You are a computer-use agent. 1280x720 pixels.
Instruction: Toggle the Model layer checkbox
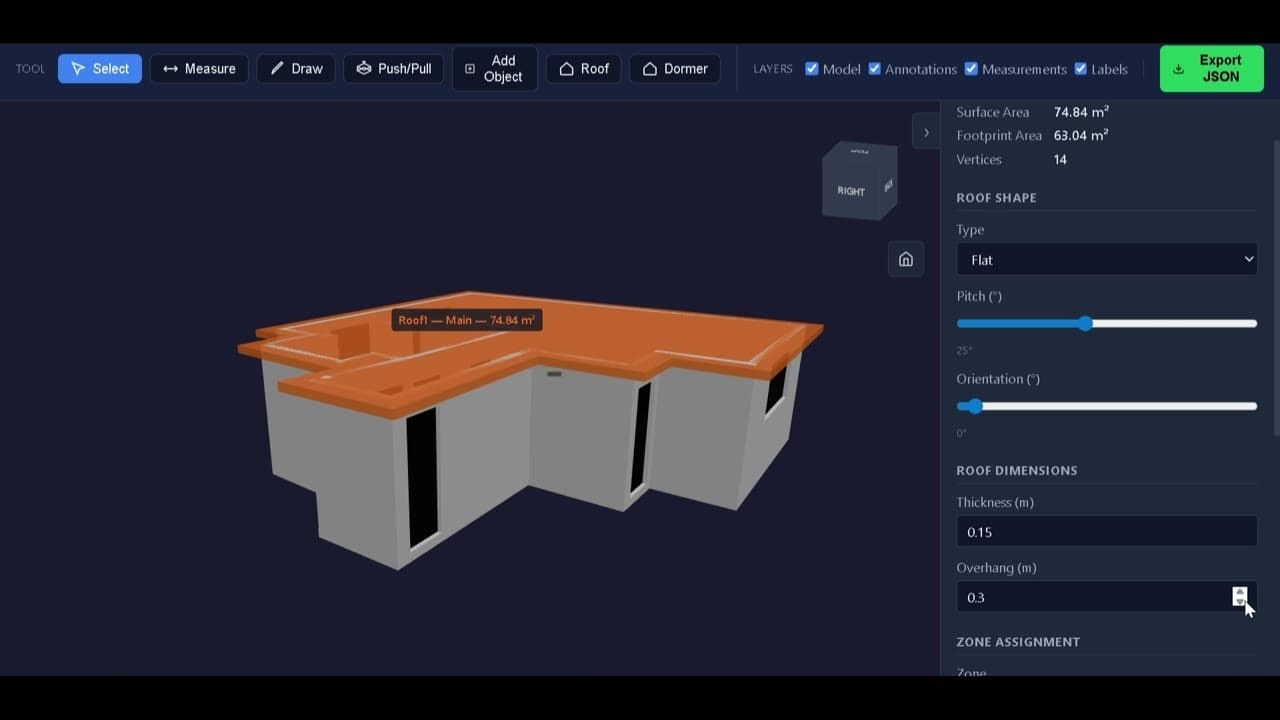coord(812,68)
